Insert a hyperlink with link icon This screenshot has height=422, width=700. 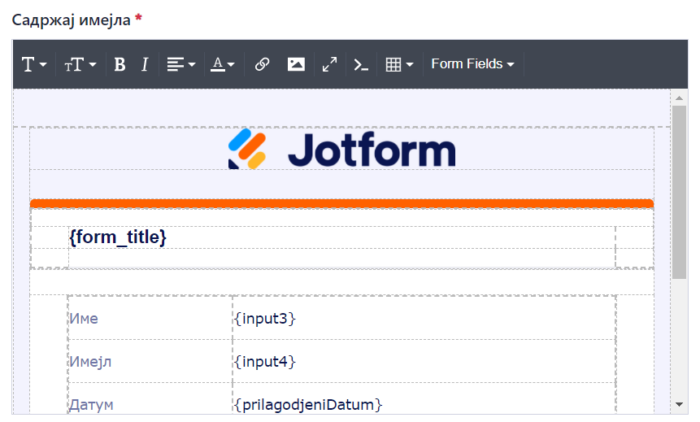pos(262,65)
